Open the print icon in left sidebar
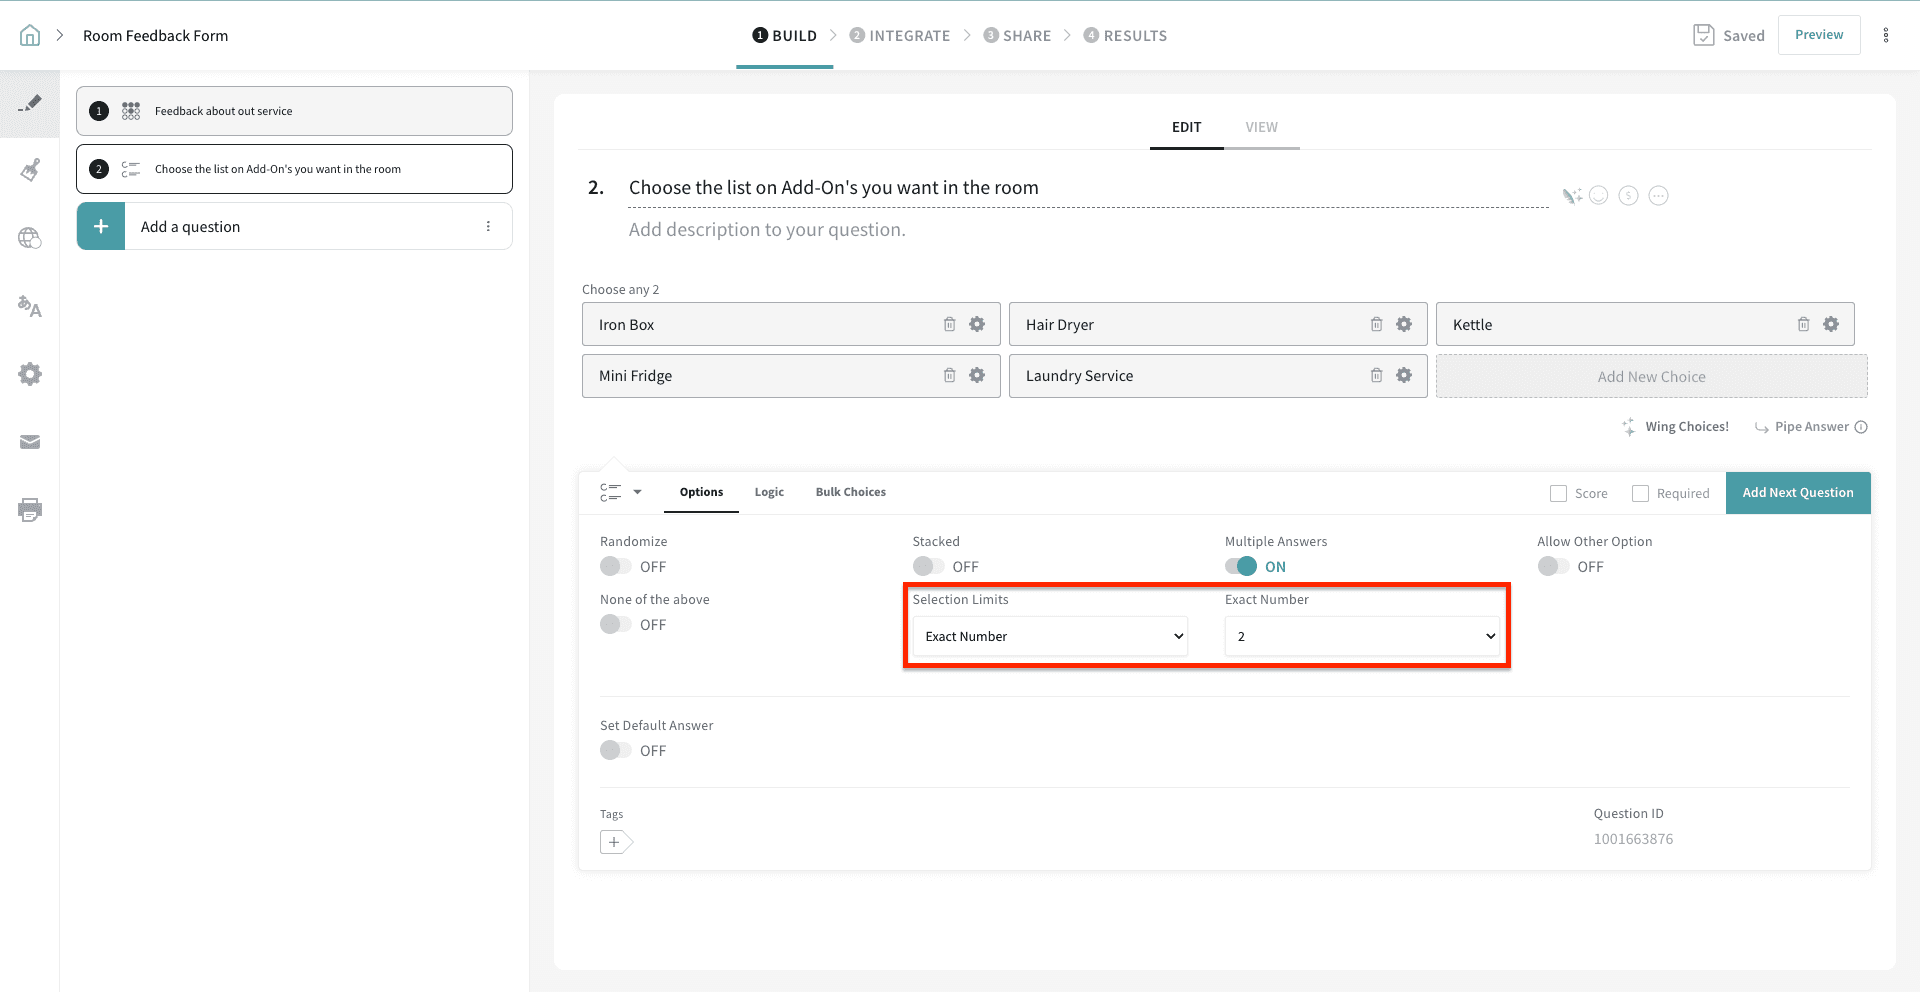Screen dimensions: 1920x992 30,510
